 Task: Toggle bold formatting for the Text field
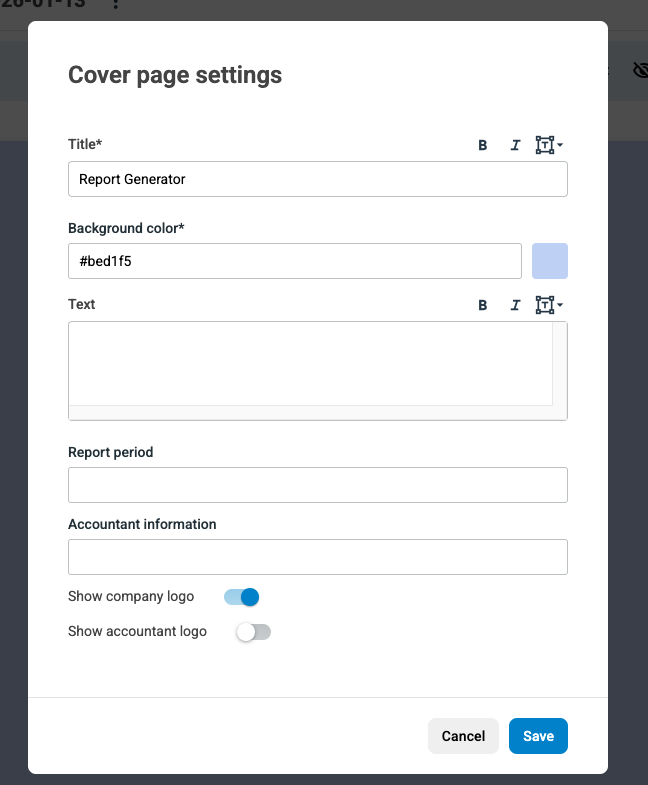coord(483,305)
